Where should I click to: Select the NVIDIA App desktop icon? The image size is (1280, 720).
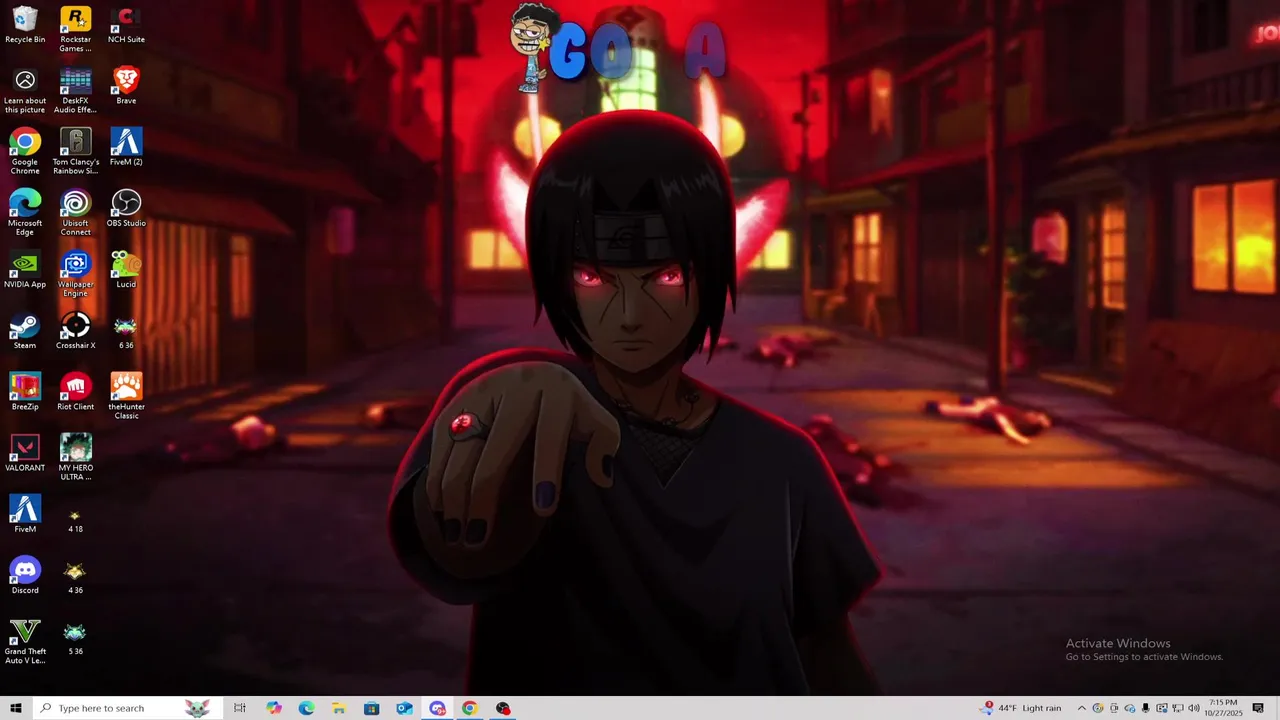[x=25, y=269]
